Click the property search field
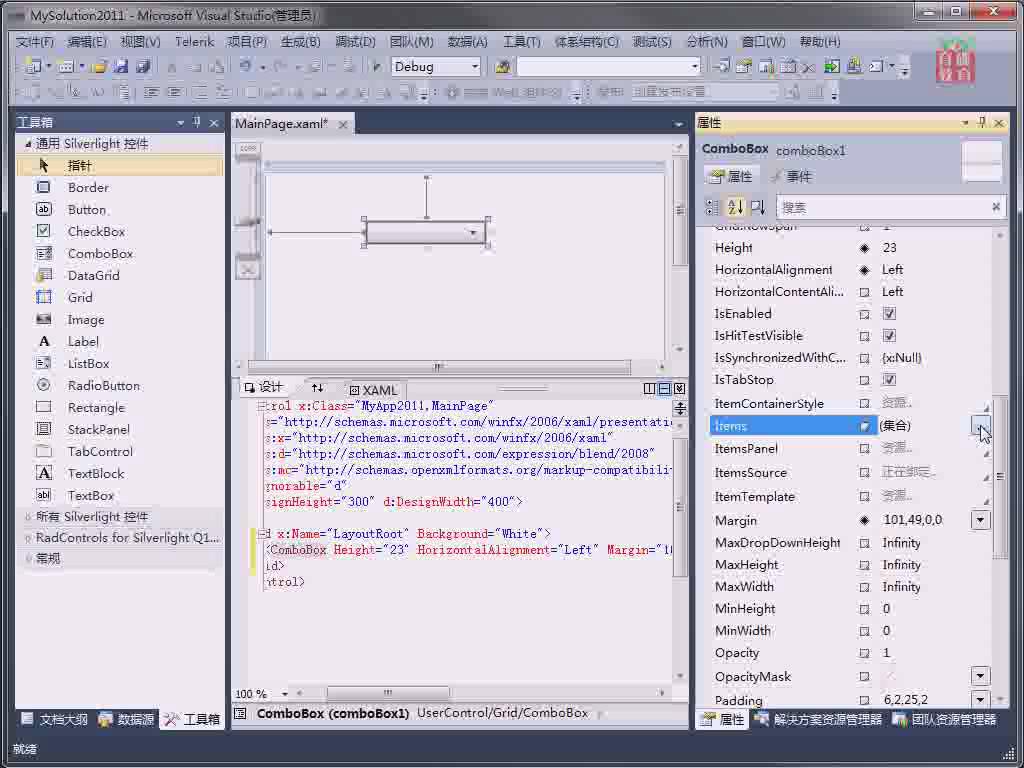The image size is (1024, 768). [x=883, y=207]
